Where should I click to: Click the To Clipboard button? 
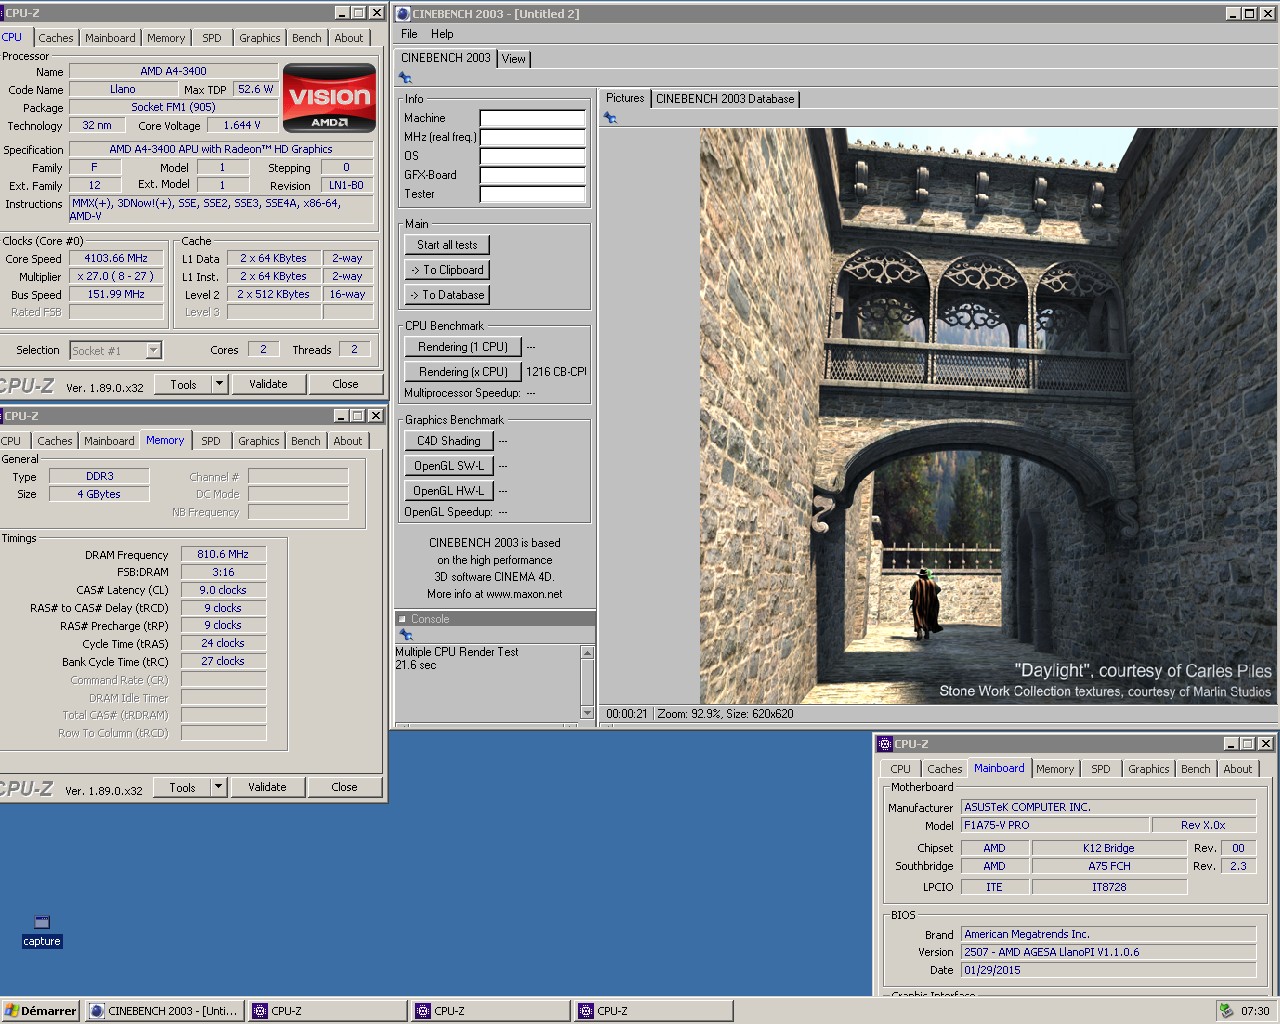pyautogui.click(x=447, y=270)
